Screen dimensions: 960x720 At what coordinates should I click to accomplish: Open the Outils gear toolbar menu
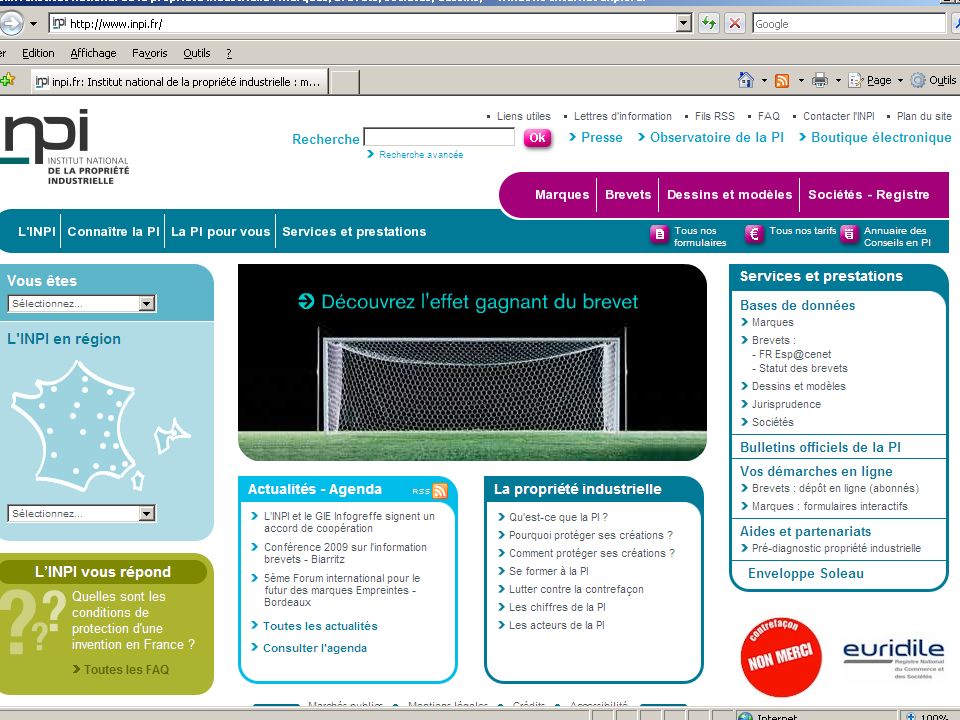click(933, 80)
